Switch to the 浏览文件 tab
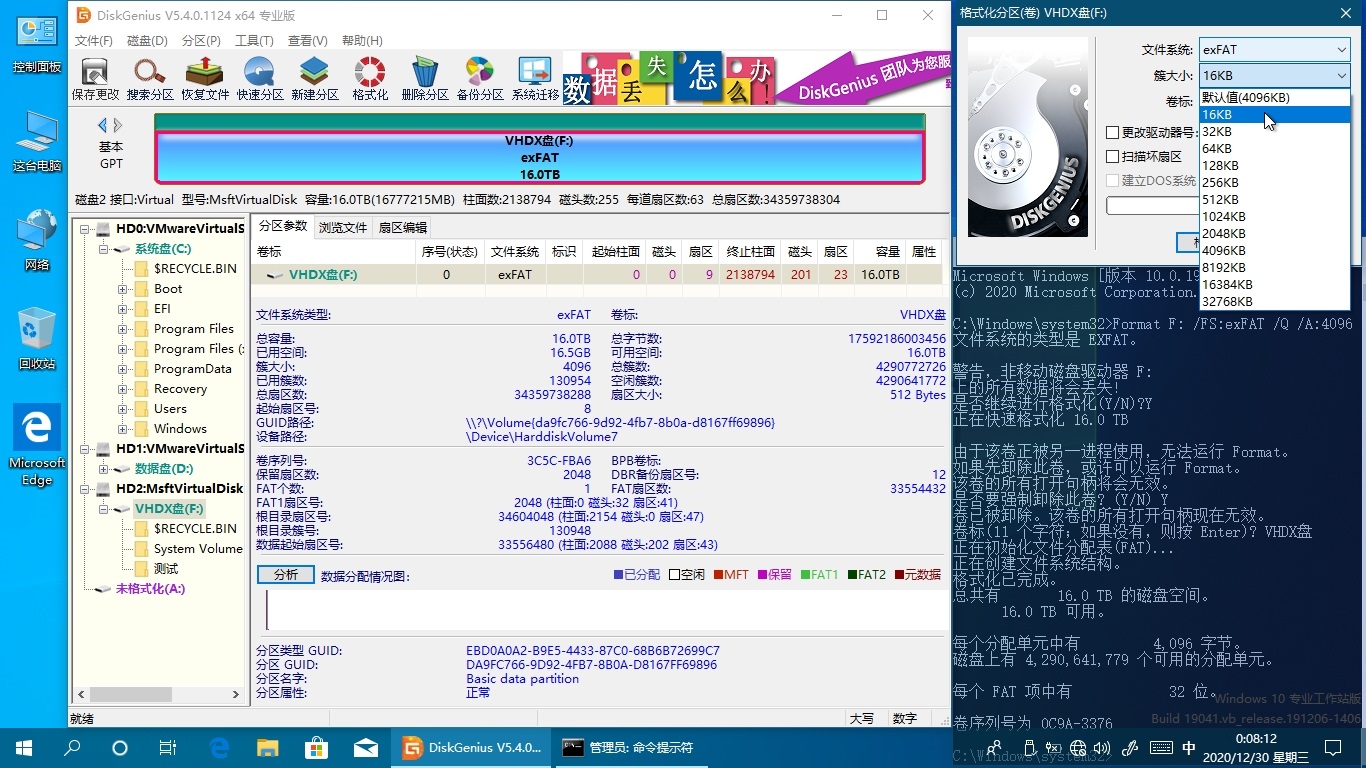The height and width of the screenshot is (768, 1366). click(x=343, y=227)
